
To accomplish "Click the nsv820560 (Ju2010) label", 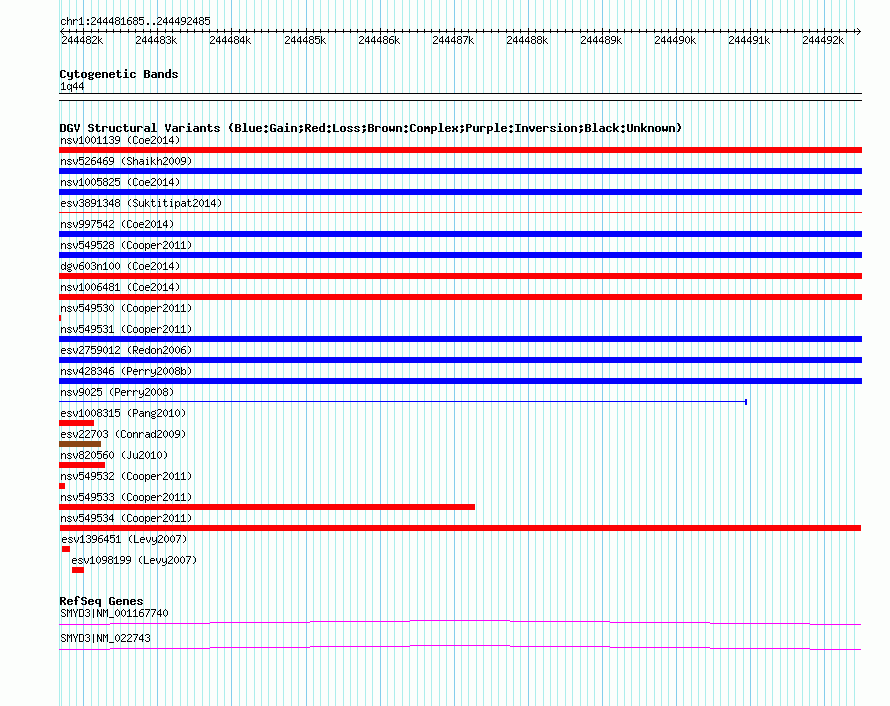I will [114, 455].
